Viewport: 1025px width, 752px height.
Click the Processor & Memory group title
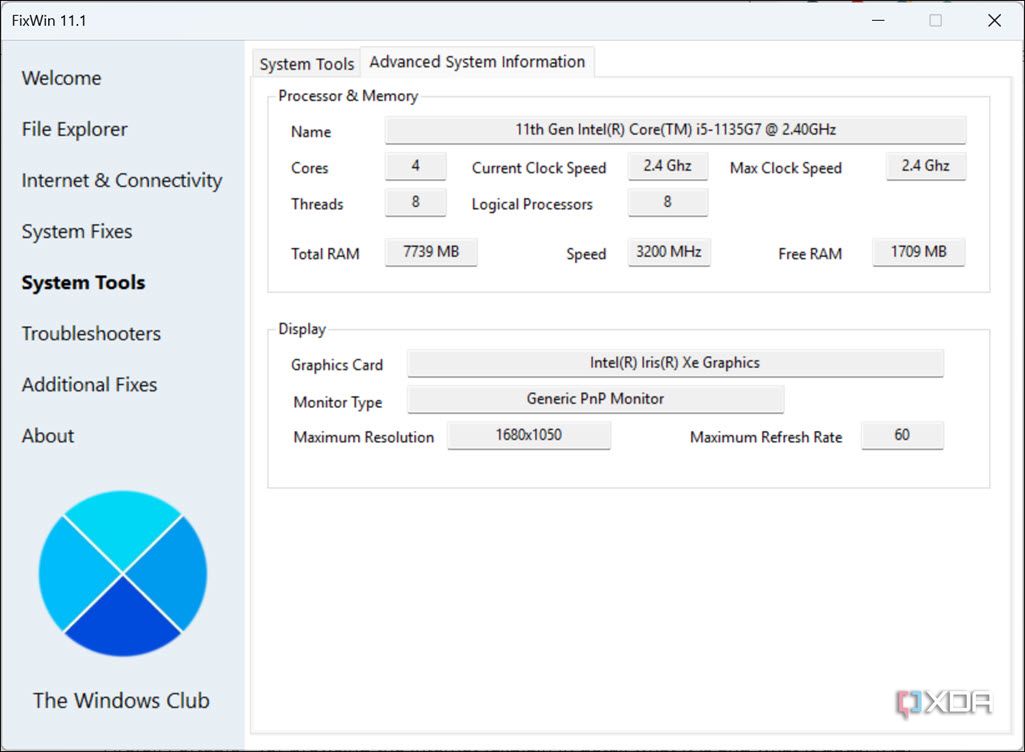(x=348, y=96)
